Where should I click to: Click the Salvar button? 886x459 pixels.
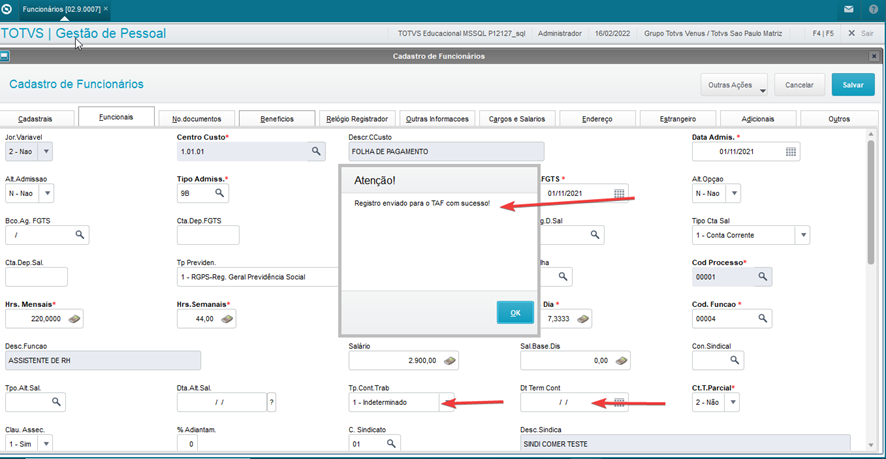point(853,85)
